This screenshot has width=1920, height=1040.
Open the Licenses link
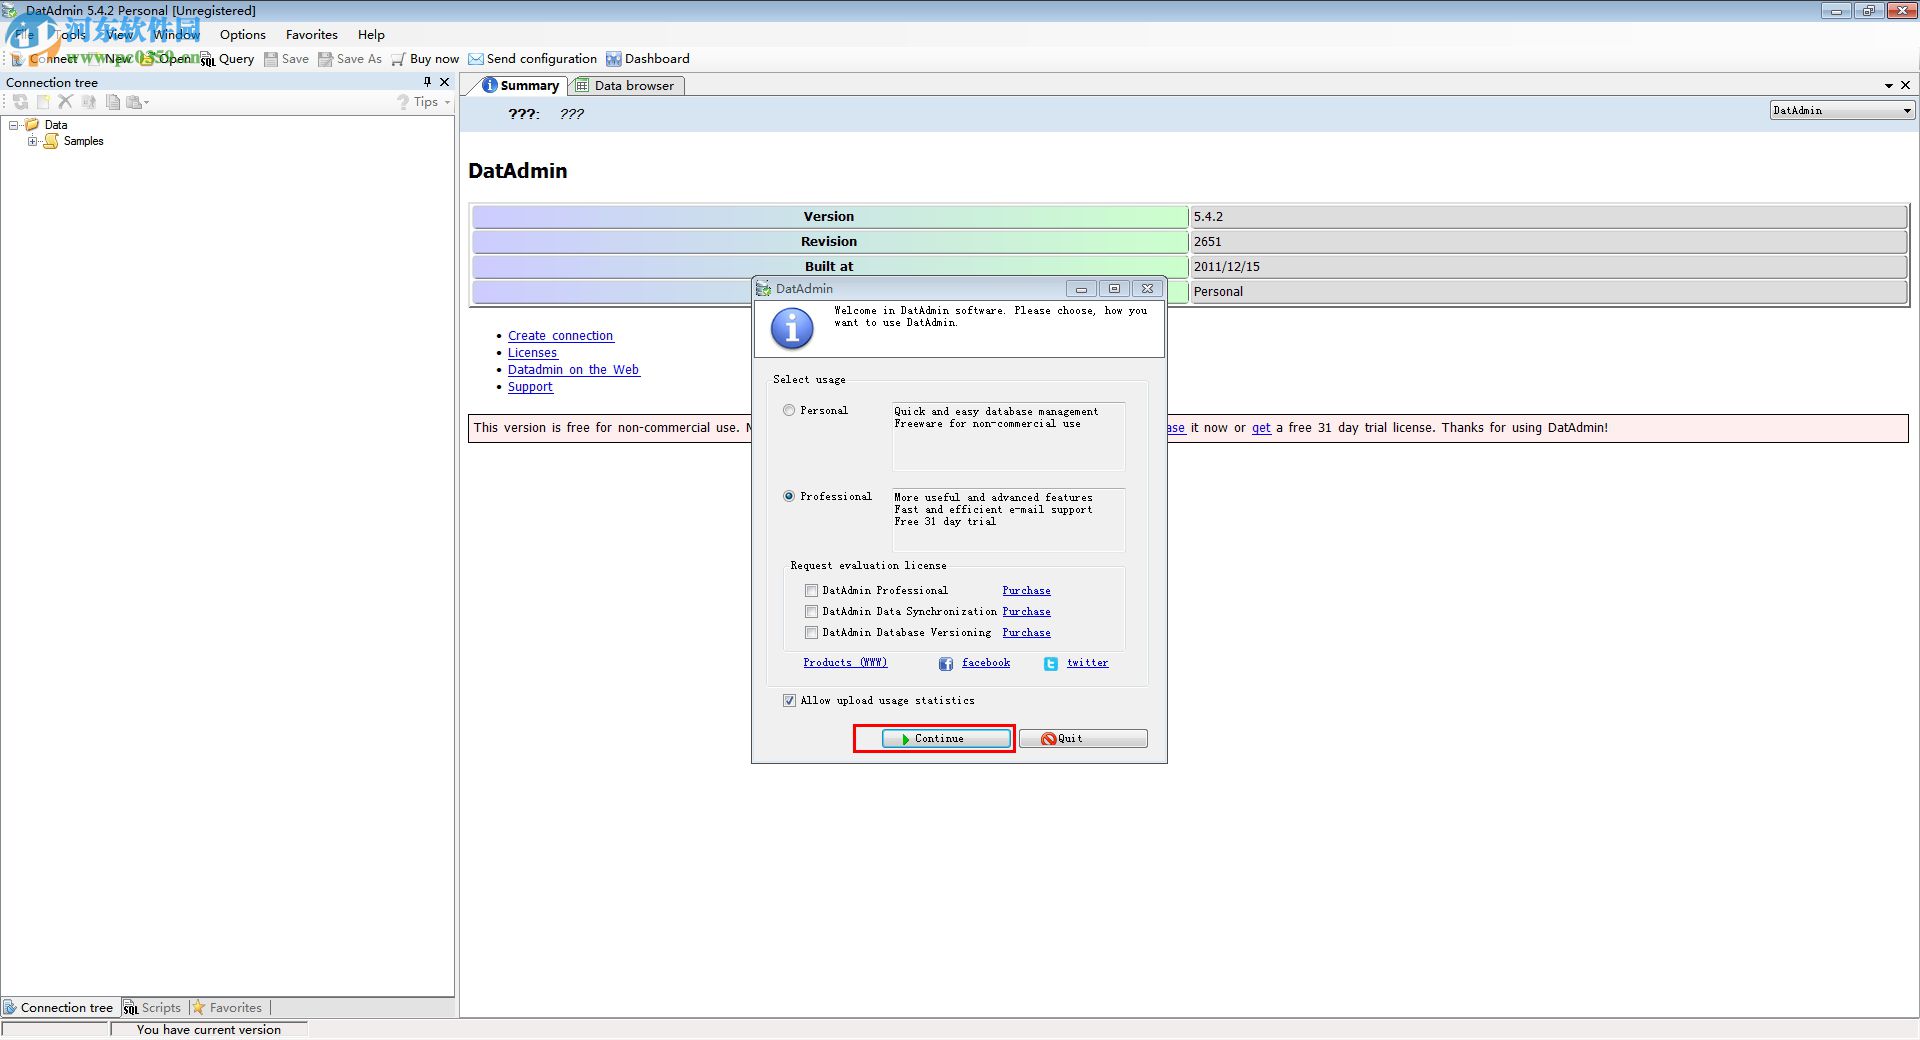coord(532,353)
